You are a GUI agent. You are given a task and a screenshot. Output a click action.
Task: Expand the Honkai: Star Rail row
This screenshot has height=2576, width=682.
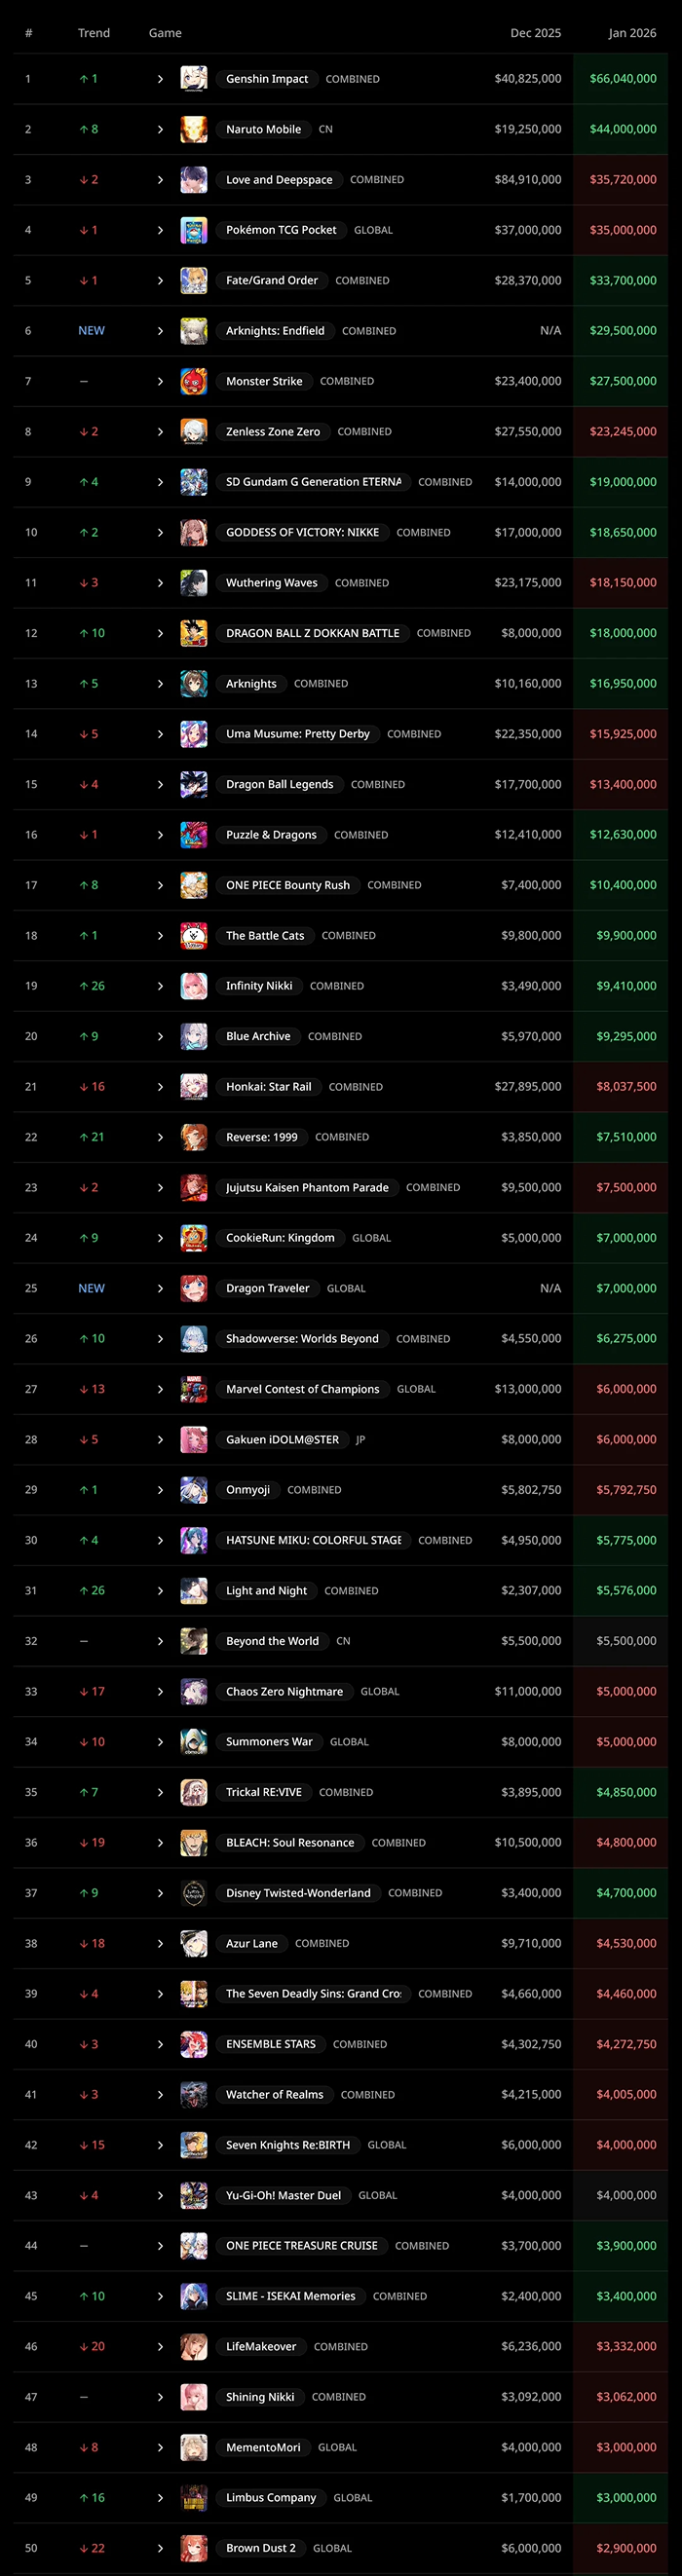click(x=160, y=1087)
